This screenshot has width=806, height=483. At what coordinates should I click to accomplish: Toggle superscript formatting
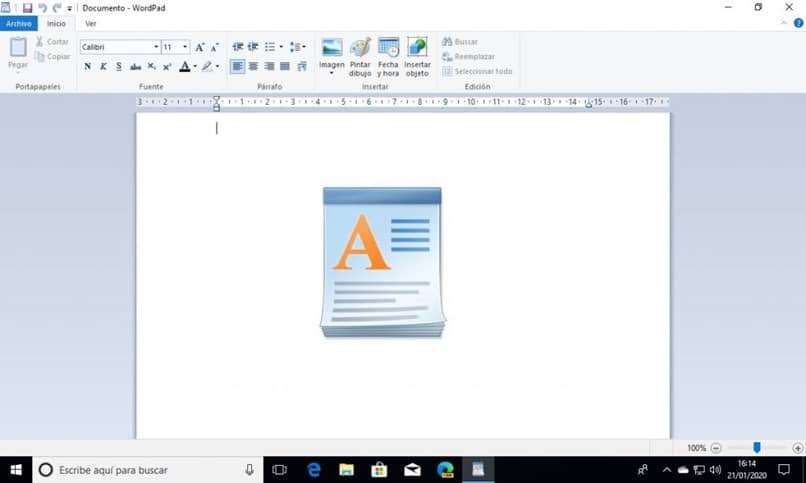167,66
